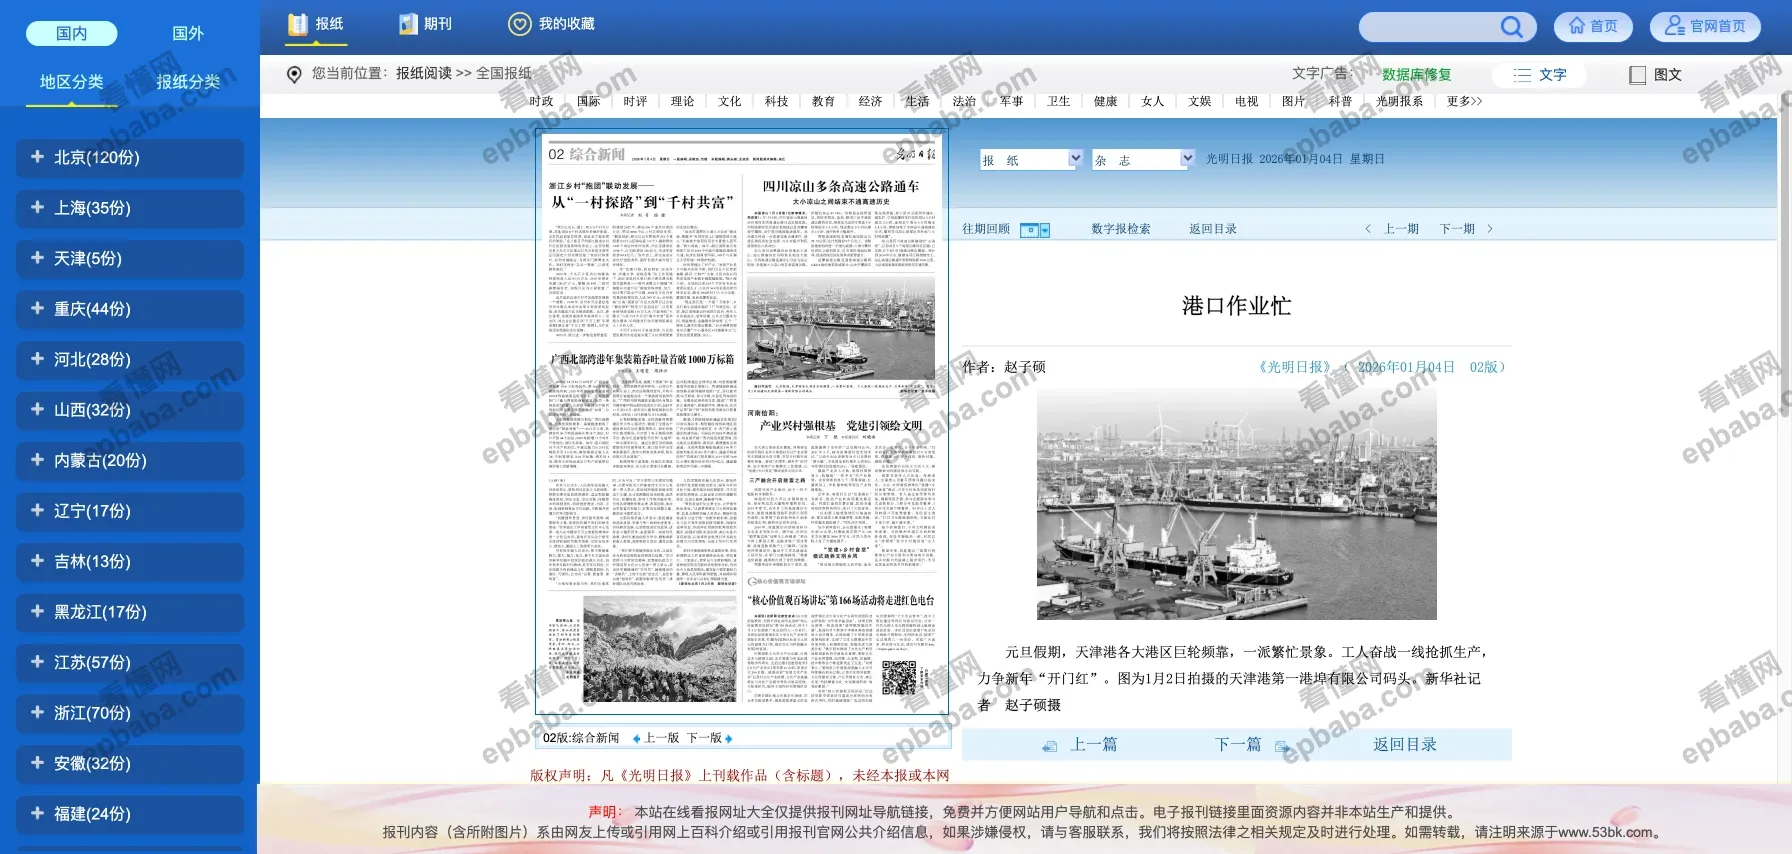
Task: Open the 健康 category
Action: click(1106, 101)
